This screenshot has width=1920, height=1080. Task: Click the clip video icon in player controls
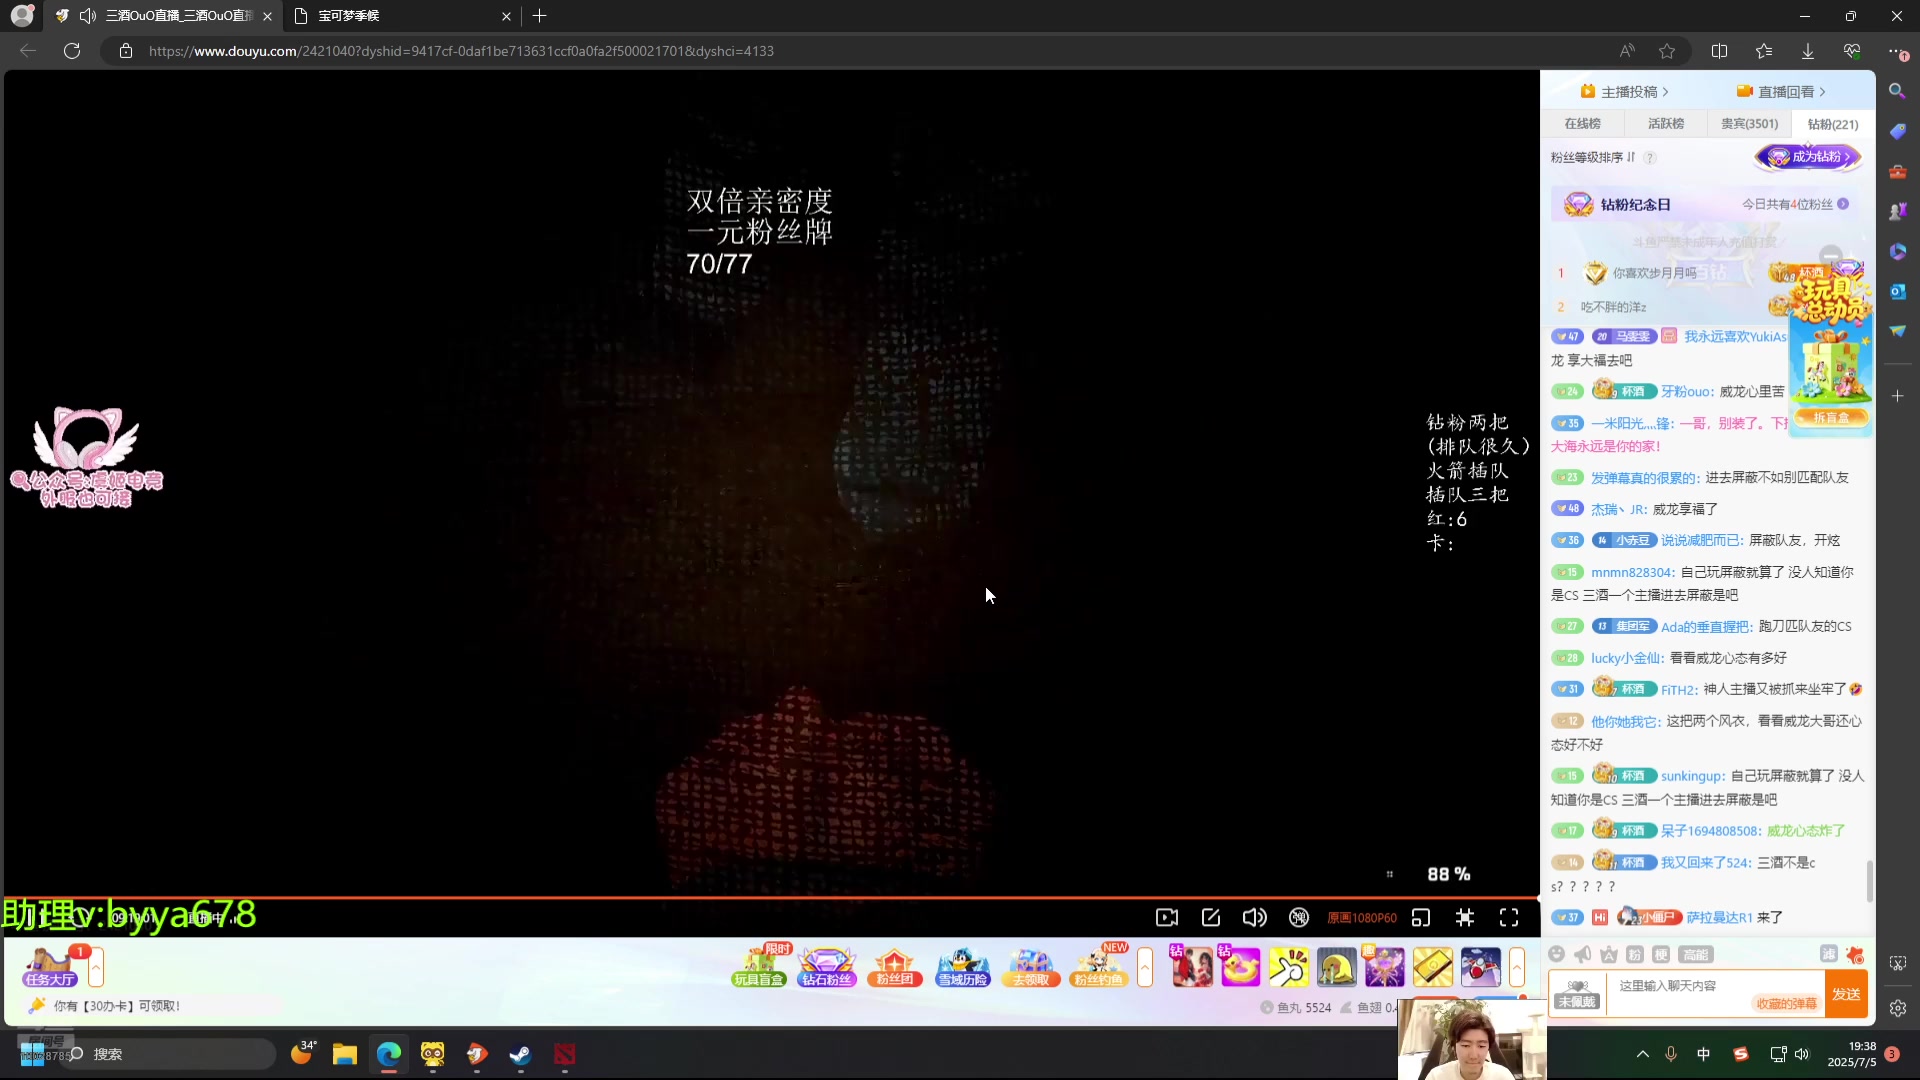click(1167, 918)
